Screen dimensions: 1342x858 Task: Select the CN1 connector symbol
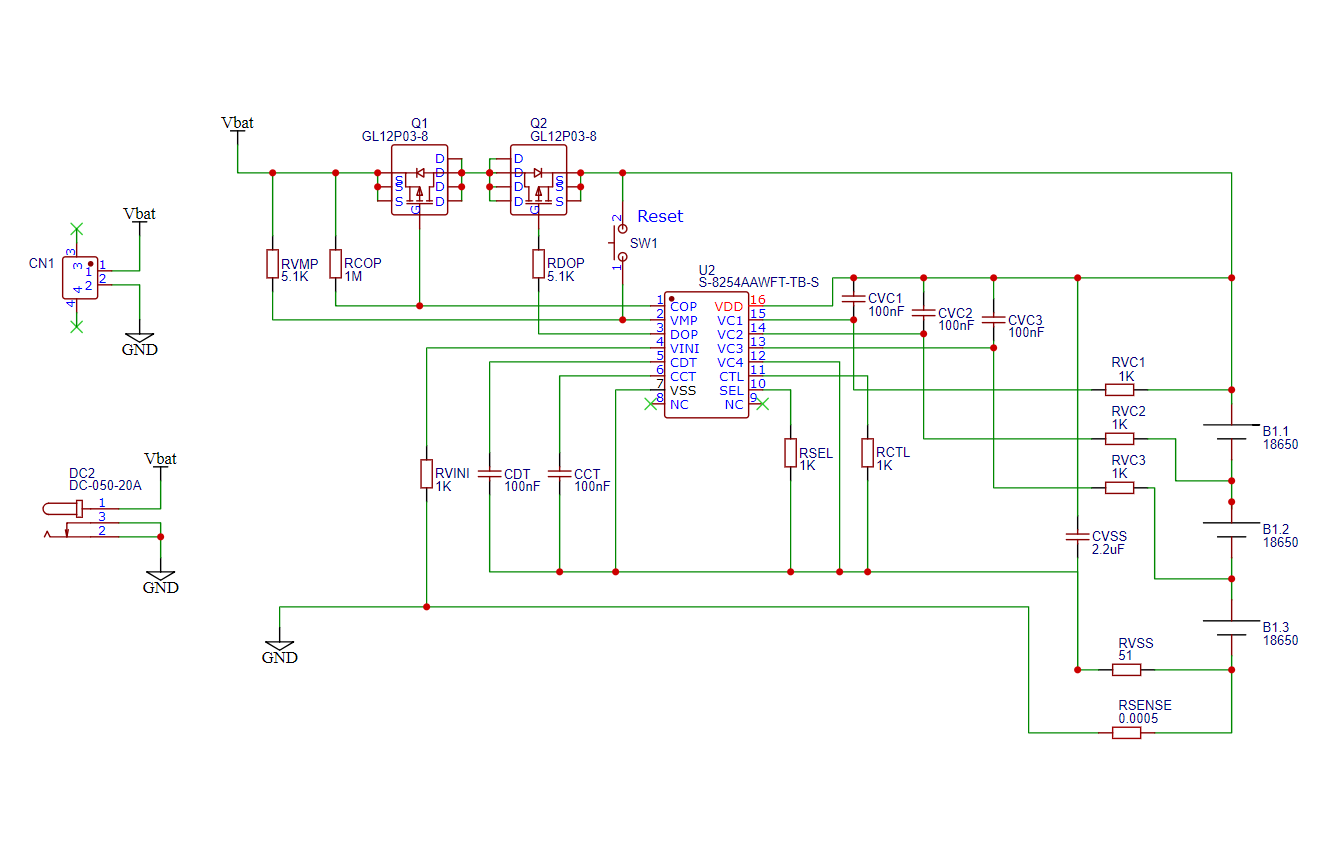tap(80, 278)
